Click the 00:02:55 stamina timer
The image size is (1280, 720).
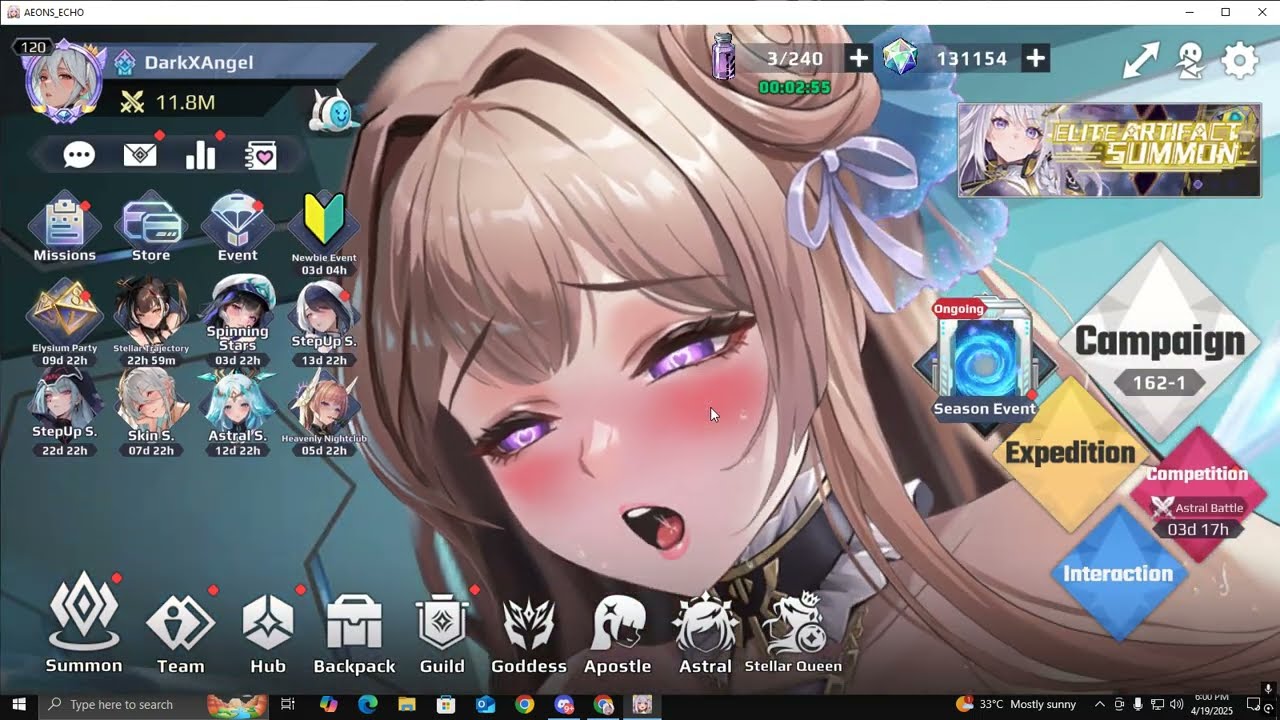click(794, 88)
